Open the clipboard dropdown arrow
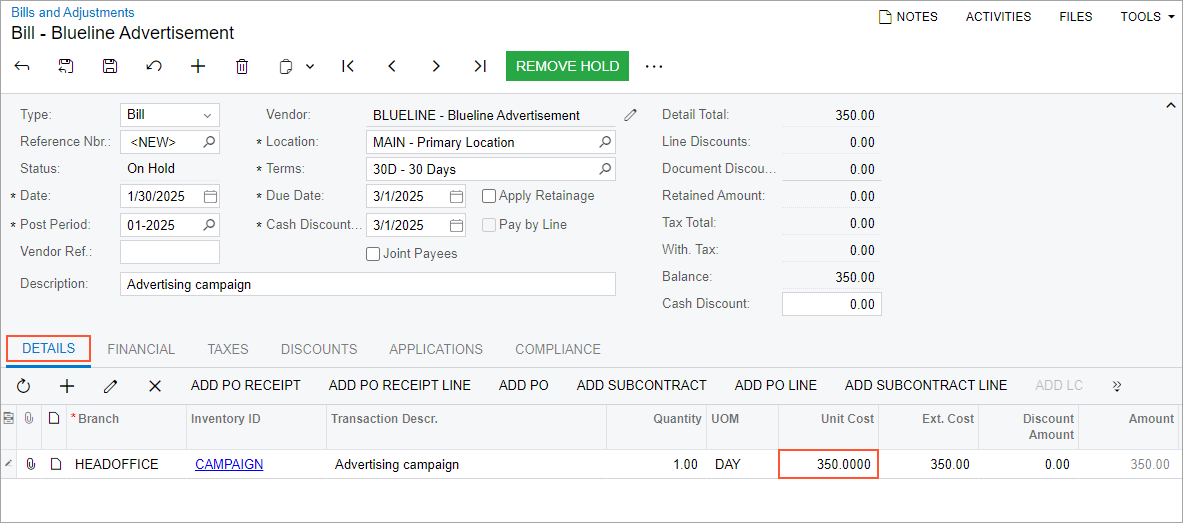 310,66
